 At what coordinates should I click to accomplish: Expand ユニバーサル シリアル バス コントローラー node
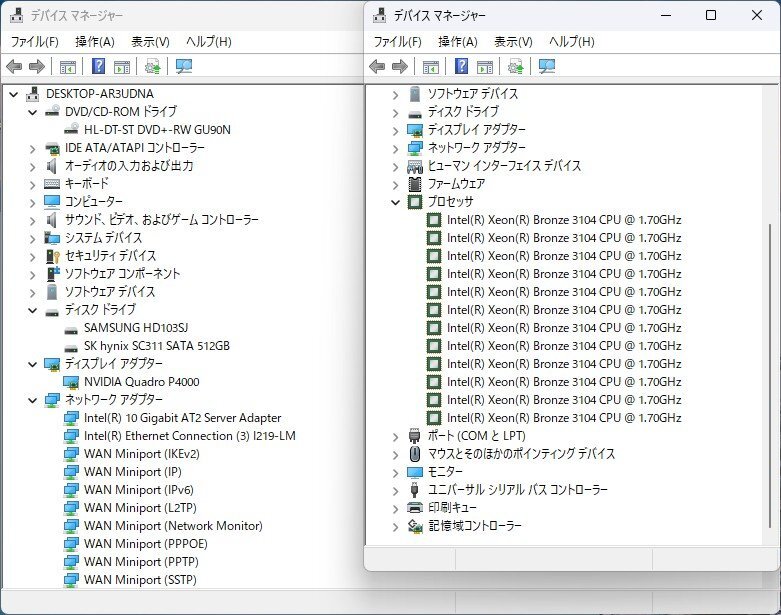[395, 491]
